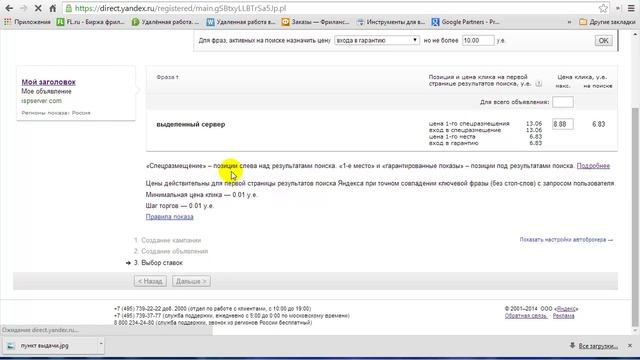Expand the download item options arrow

tap(101, 344)
